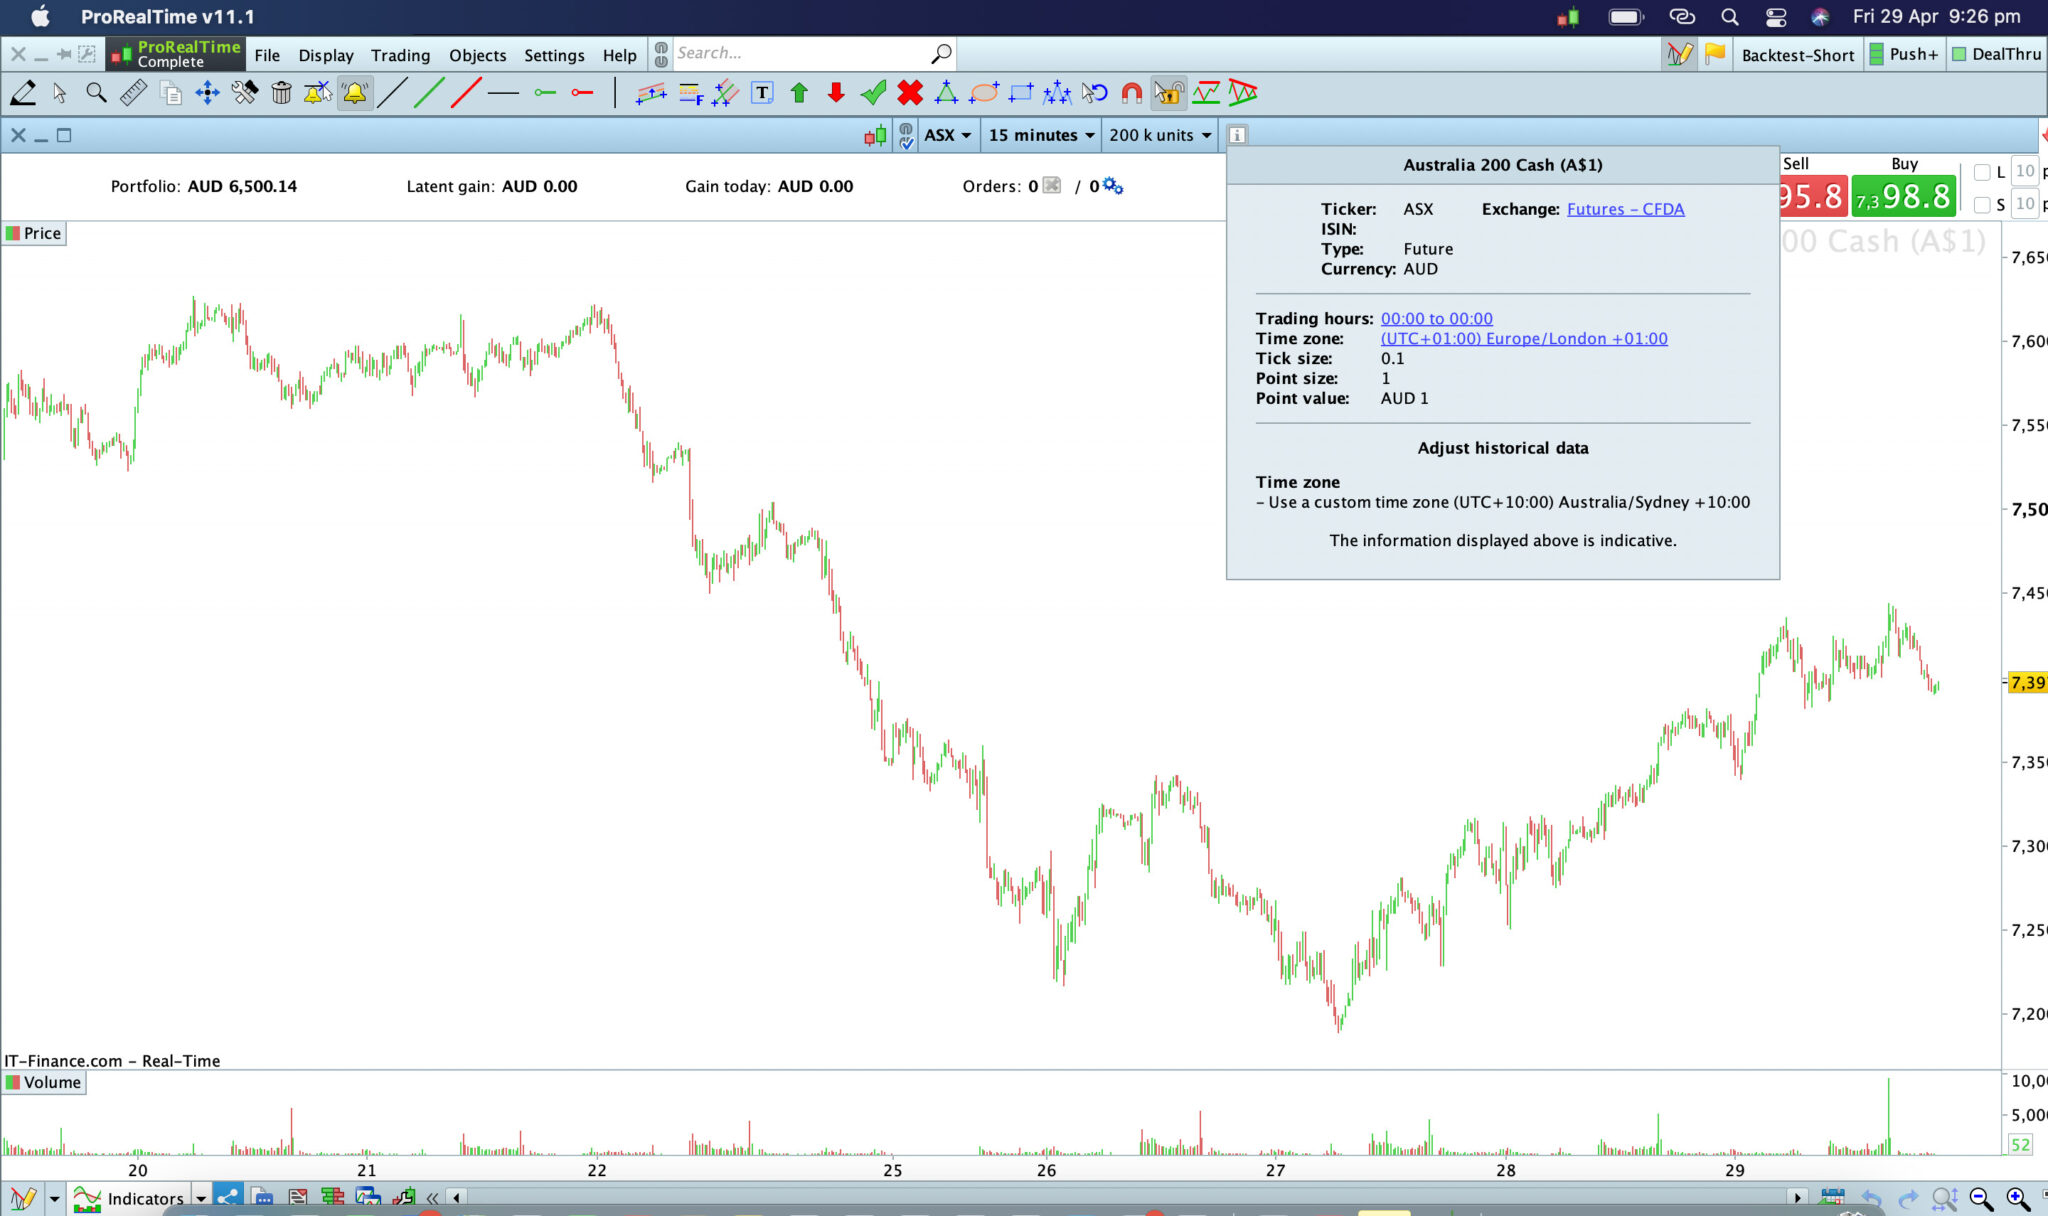Click the trash delete objects icon
This screenshot has width=2048, height=1216.
pos(281,93)
